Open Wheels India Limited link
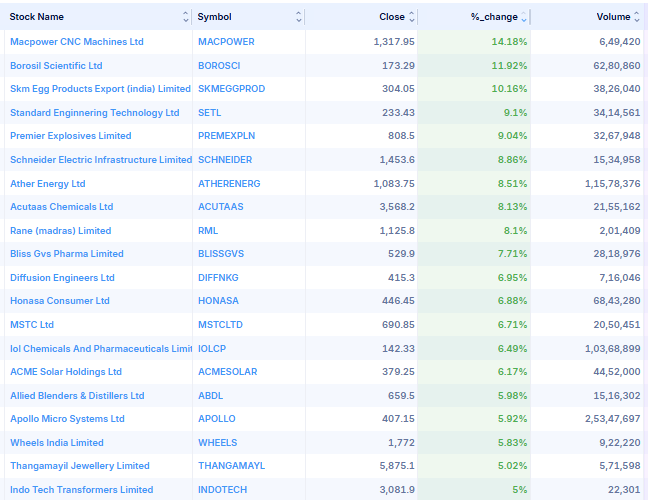 click(57, 443)
